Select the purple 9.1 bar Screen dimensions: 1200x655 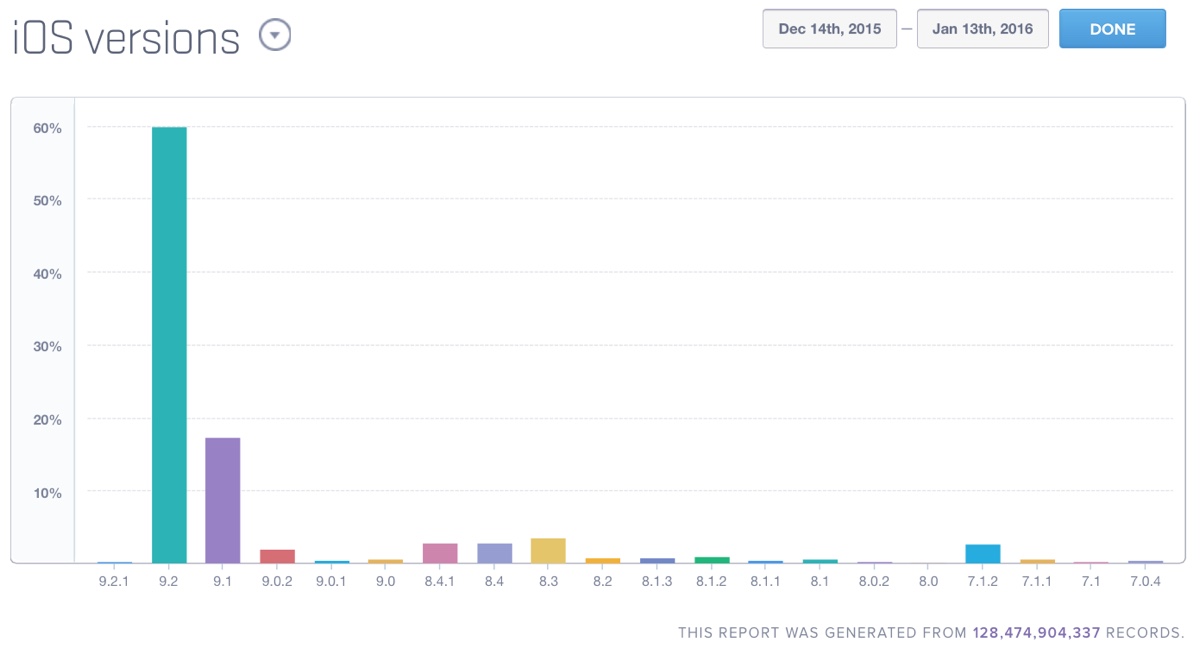pos(223,500)
